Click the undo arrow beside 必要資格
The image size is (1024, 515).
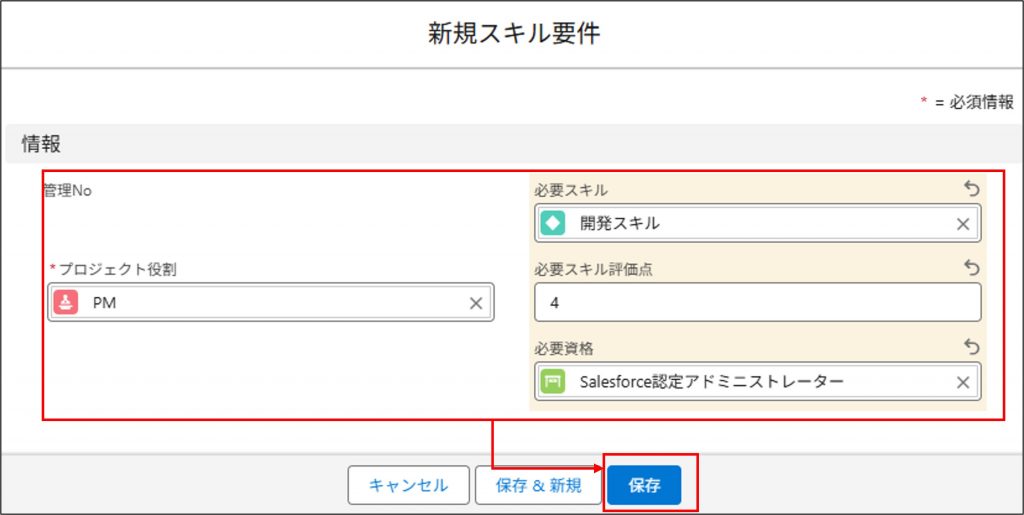969,347
